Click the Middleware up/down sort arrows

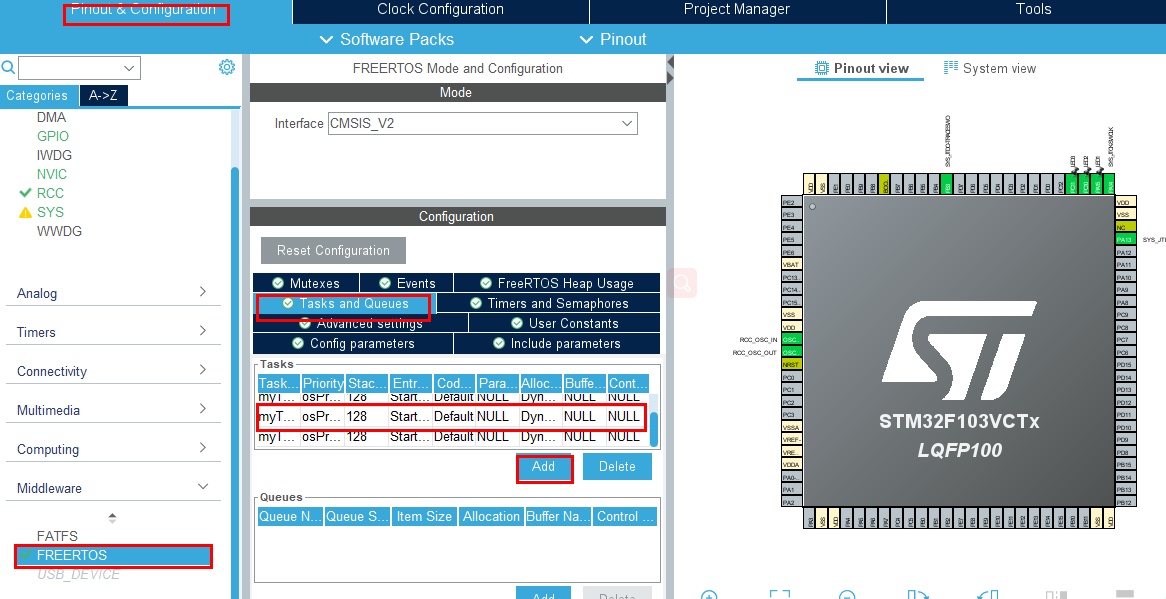(x=112, y=518)
